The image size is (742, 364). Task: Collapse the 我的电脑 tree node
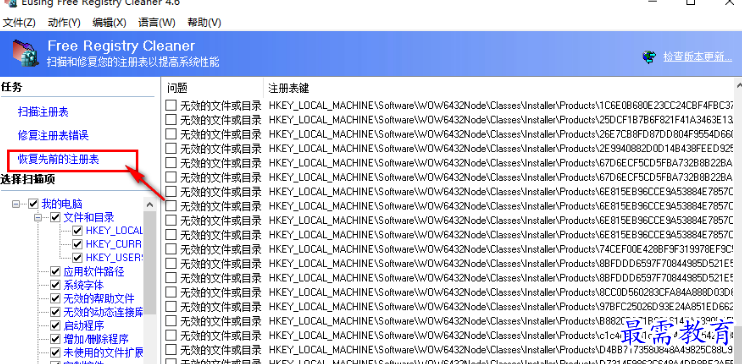coord(16,204)
